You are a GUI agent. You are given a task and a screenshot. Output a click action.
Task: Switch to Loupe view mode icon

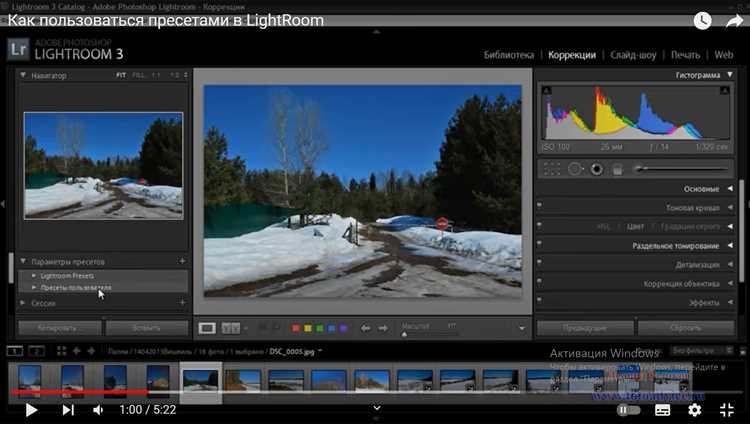[207, 328]
